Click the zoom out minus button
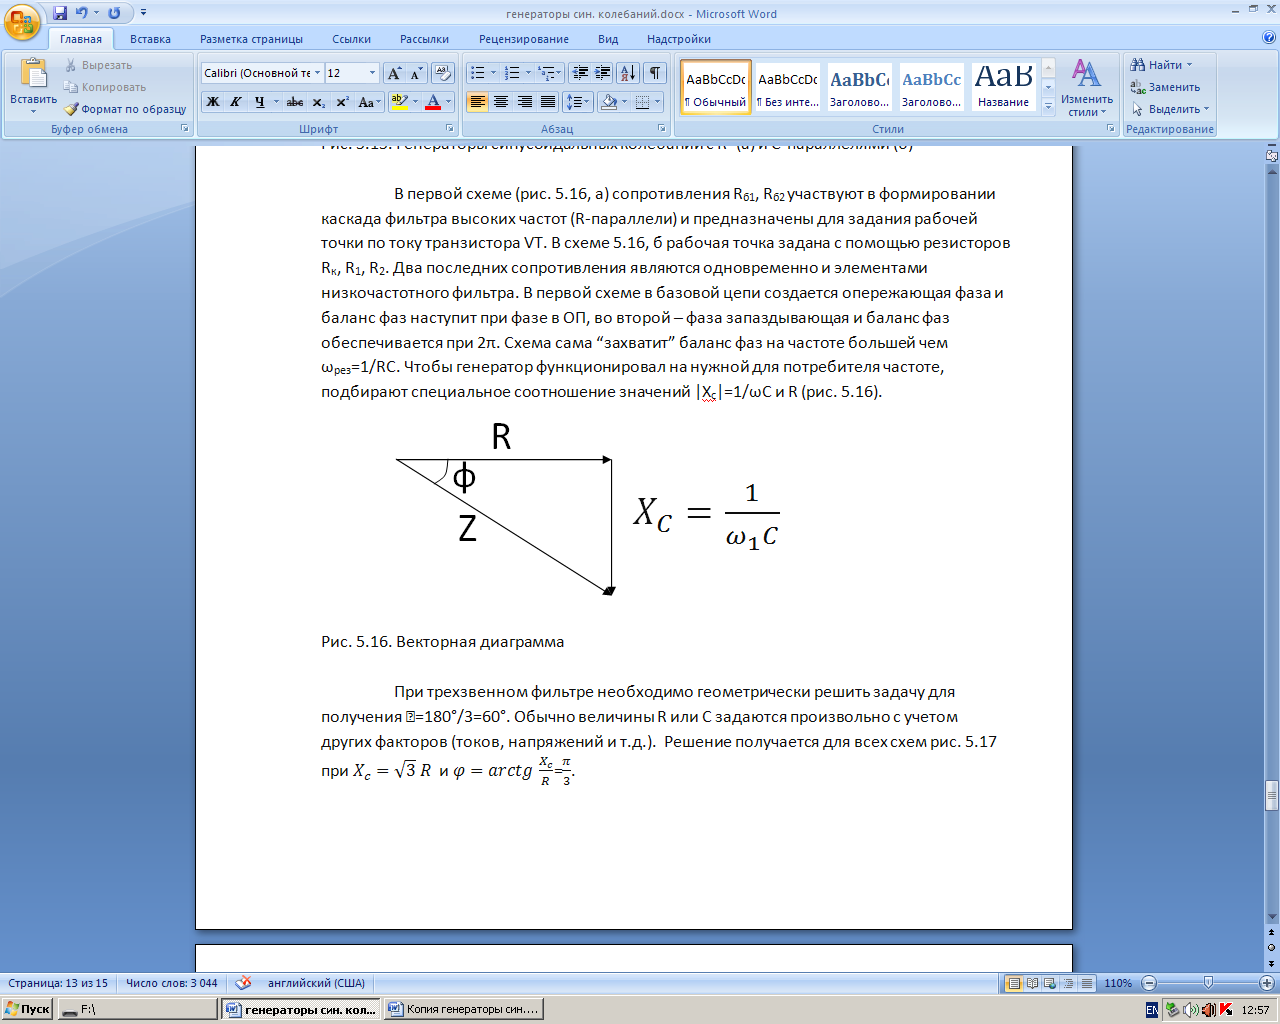The height and width of the screenshot is (1024, 1280). (x=1149, y=983)
